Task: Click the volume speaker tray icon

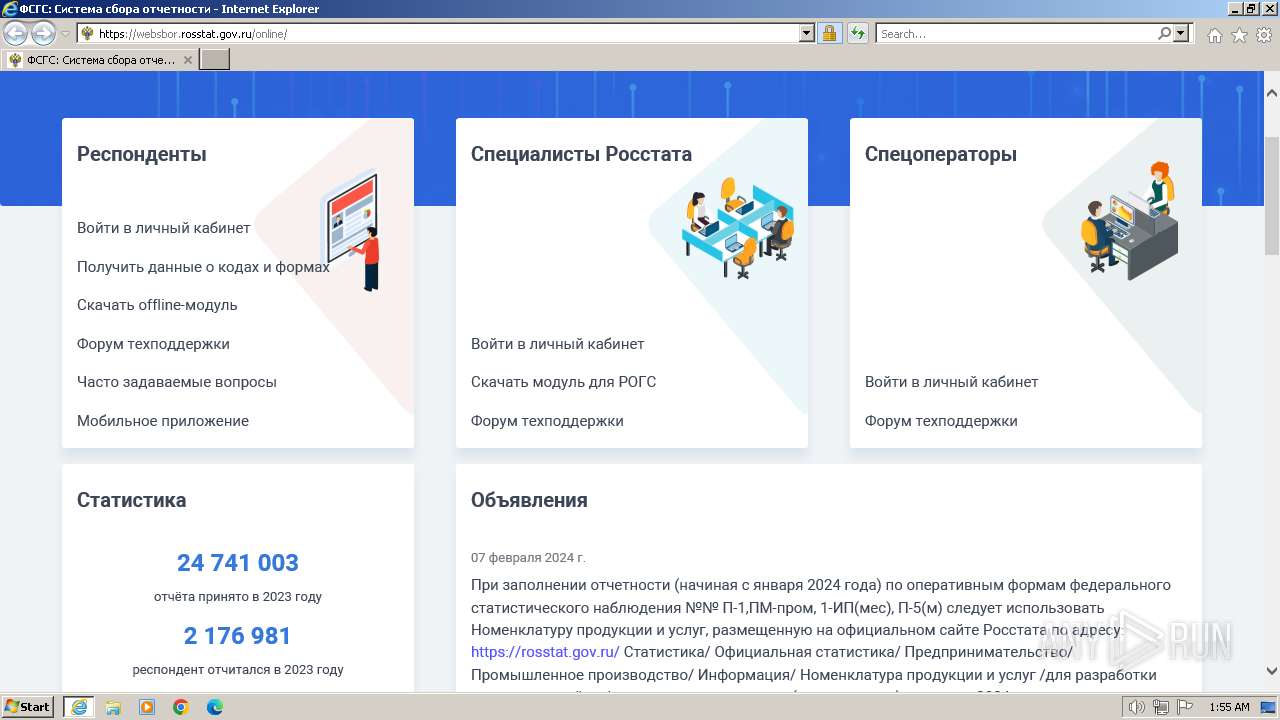Action: pyautogui.click(x=1136, y=707)
